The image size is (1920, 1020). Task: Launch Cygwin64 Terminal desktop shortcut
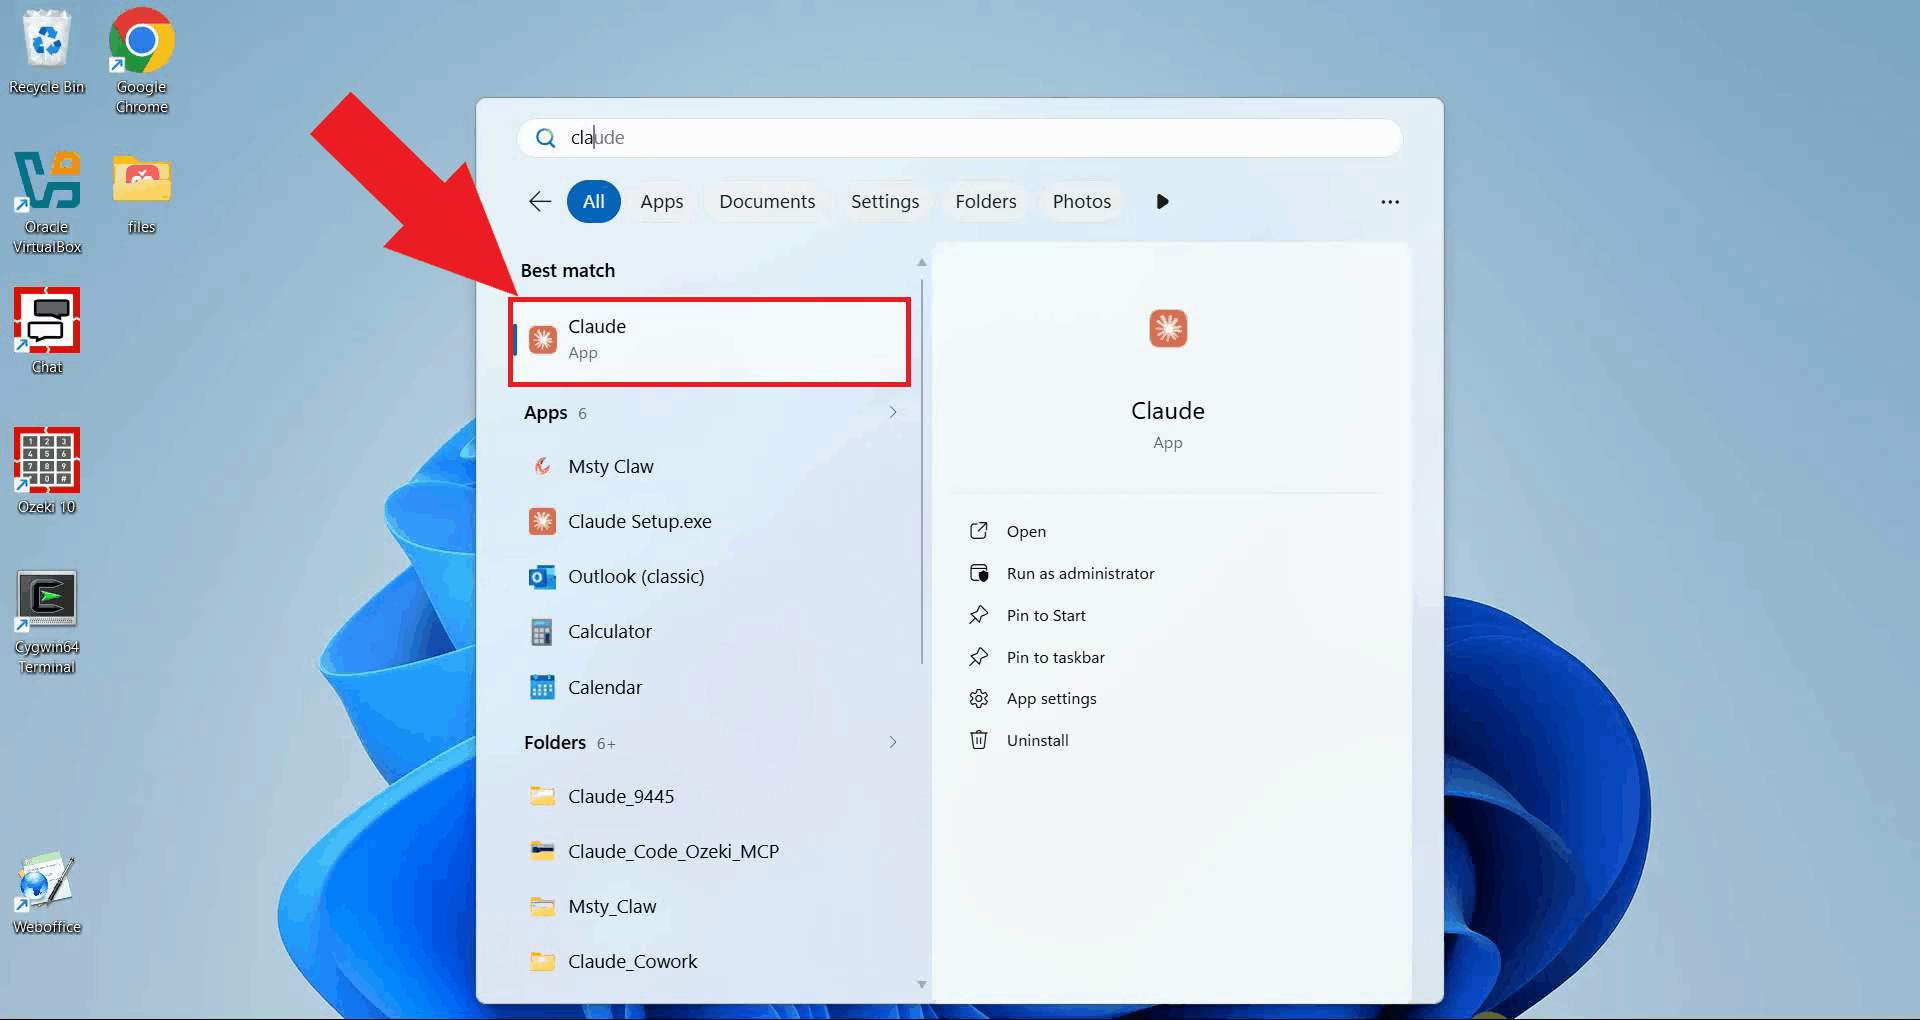pos(46,621)
